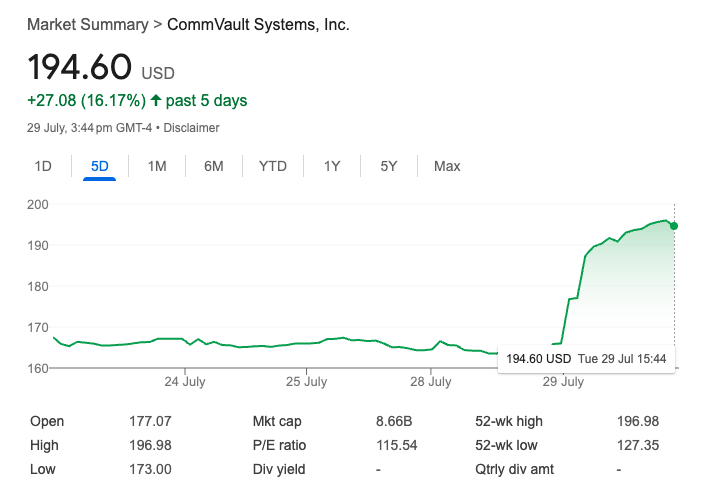The image size is (718, 496).
Task: Switch chart to 1M range
Action: click(157, 166)
